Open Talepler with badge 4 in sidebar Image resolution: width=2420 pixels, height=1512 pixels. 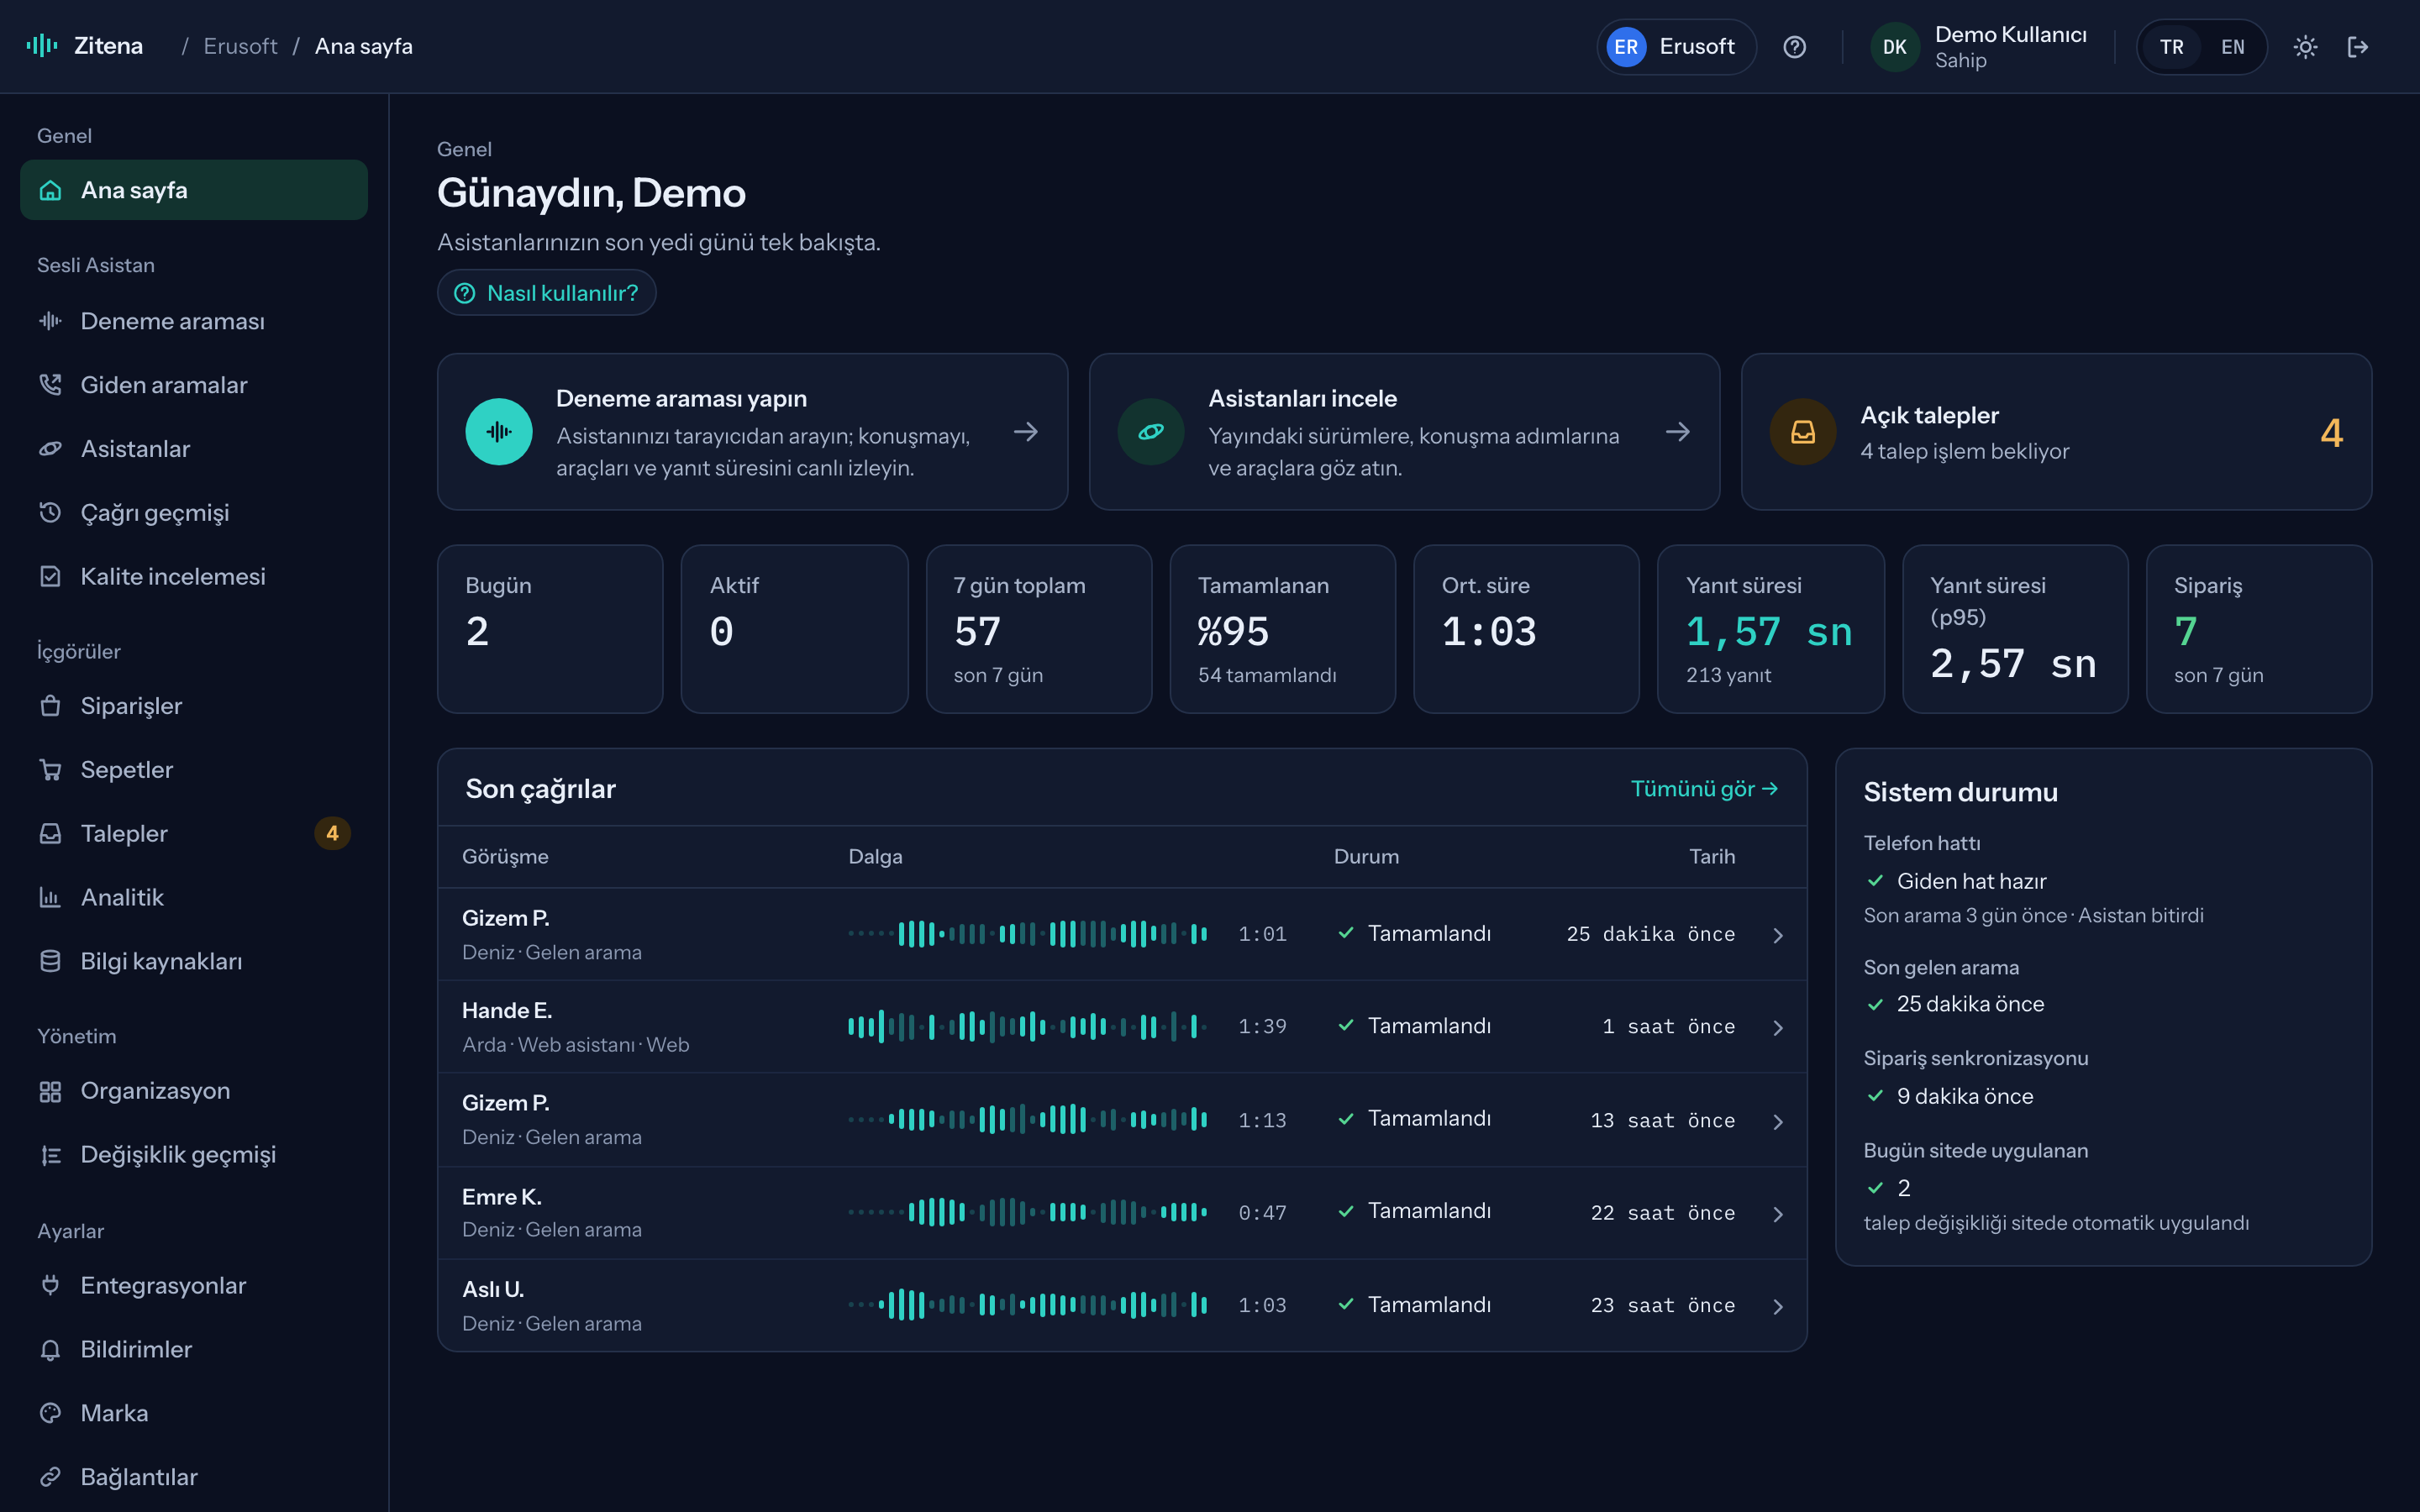click(194, 834)
